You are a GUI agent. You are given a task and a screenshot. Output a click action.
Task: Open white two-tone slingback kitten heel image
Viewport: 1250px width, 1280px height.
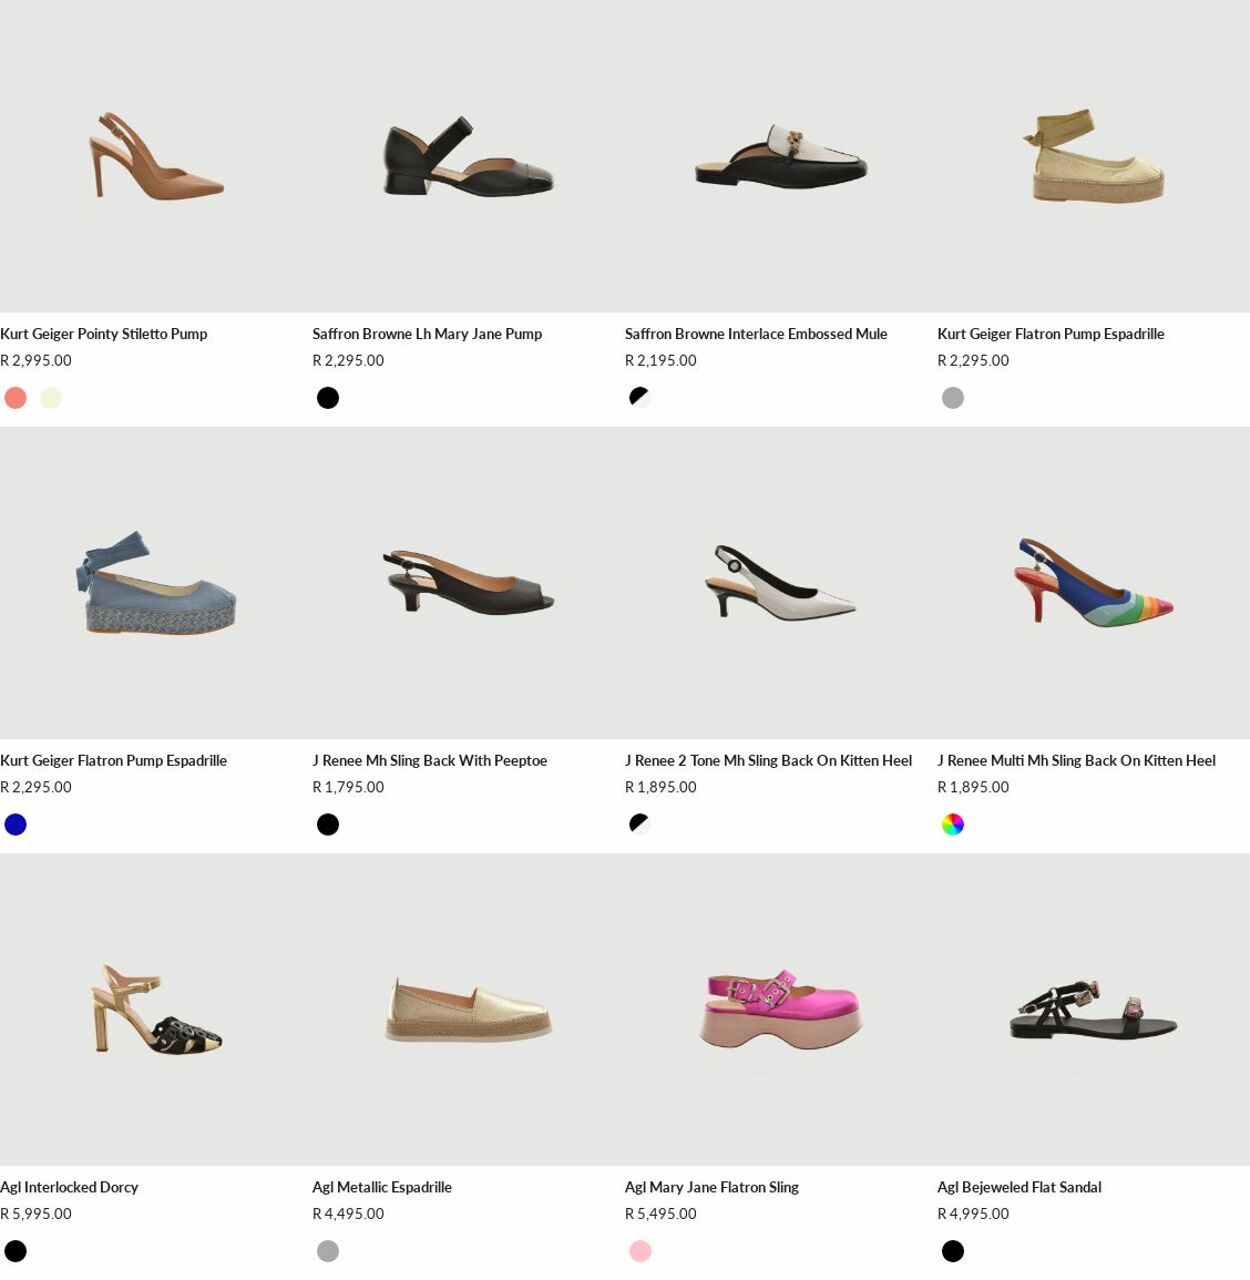pyautogui.click(x=781, y=583)
